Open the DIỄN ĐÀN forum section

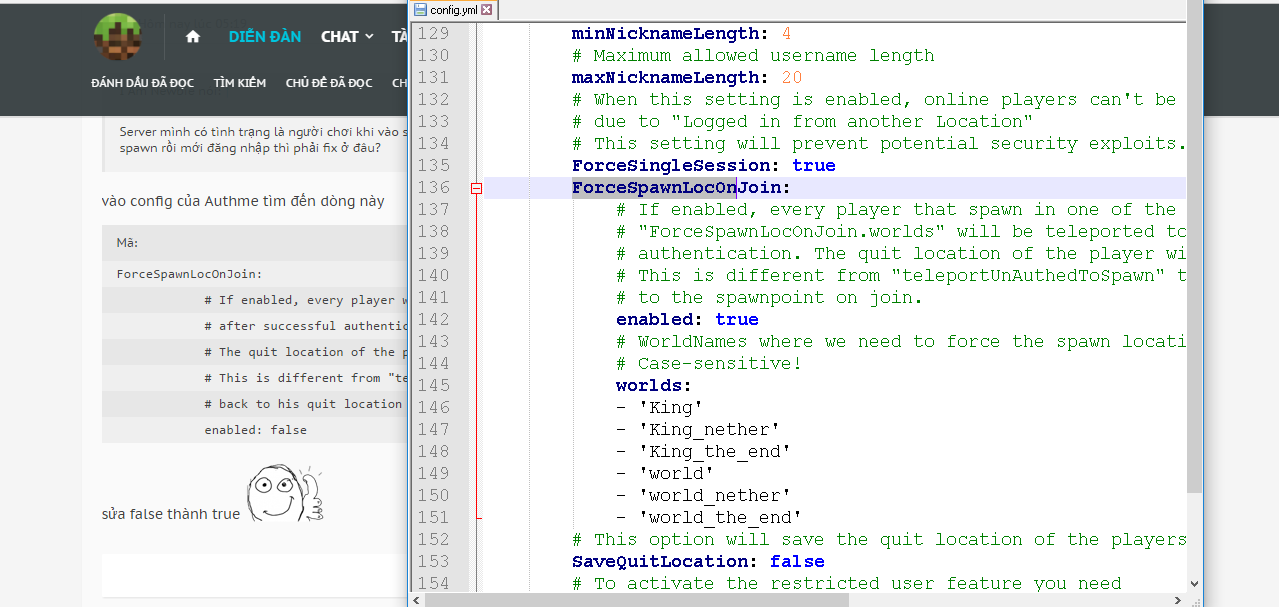pyautogui.click(x=264, y=37)
